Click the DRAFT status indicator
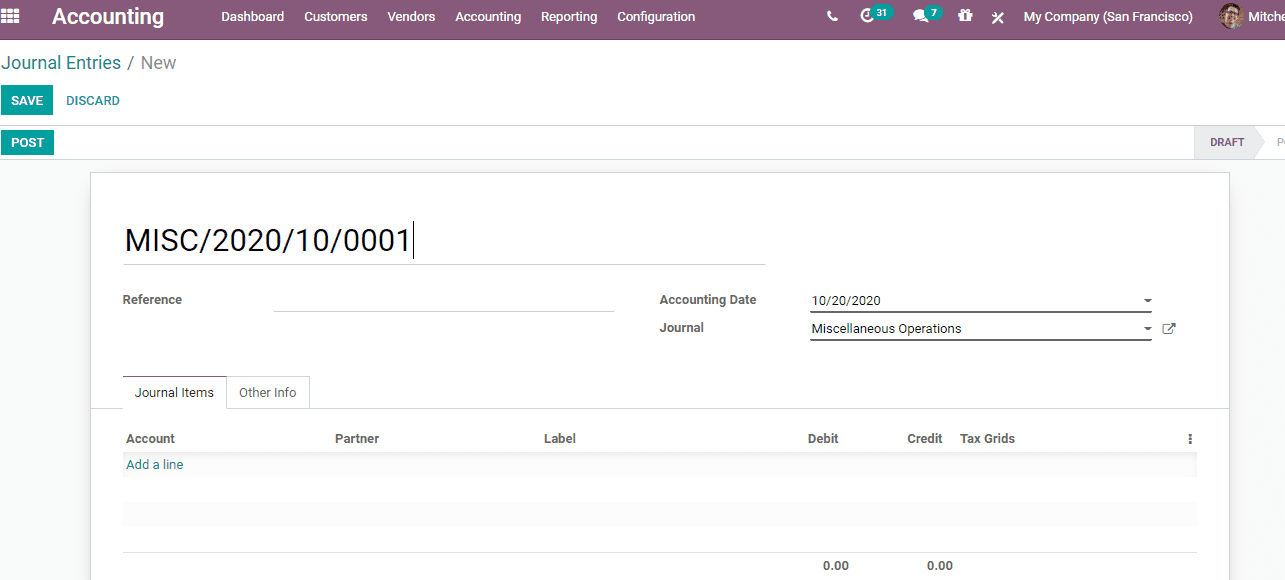 pyautogui.click(x=1226, y=142)
